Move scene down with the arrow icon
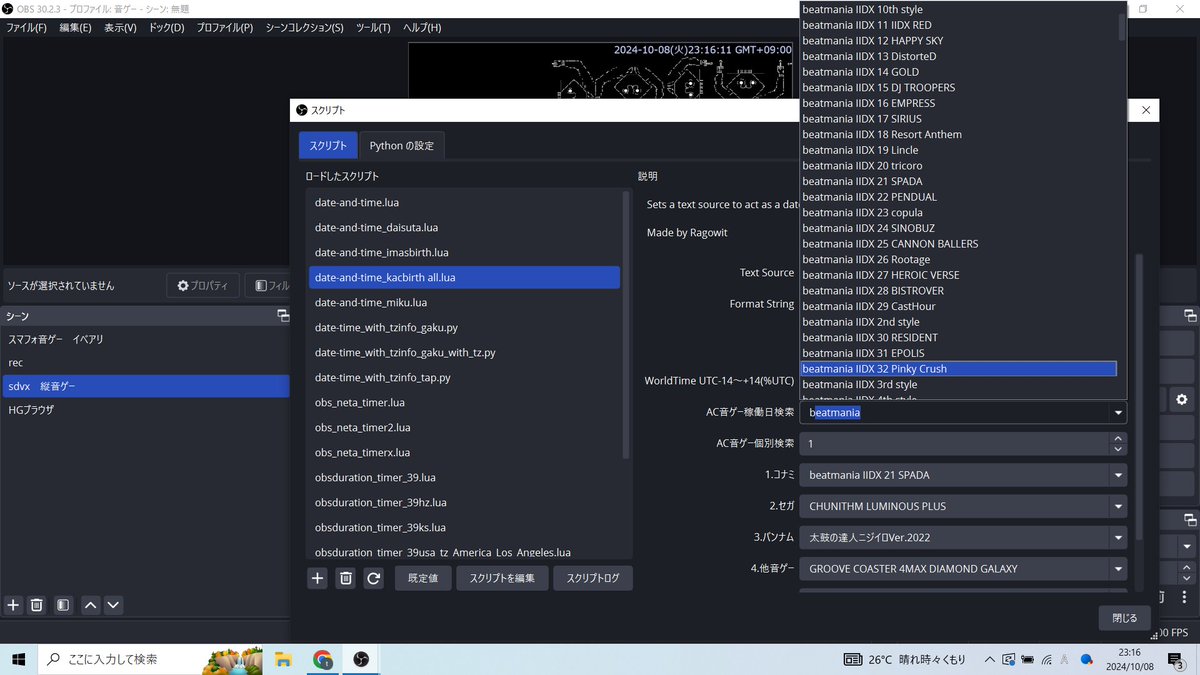Image resolution: width=1200 pixels, height=675 pixels. pos(113,605)
